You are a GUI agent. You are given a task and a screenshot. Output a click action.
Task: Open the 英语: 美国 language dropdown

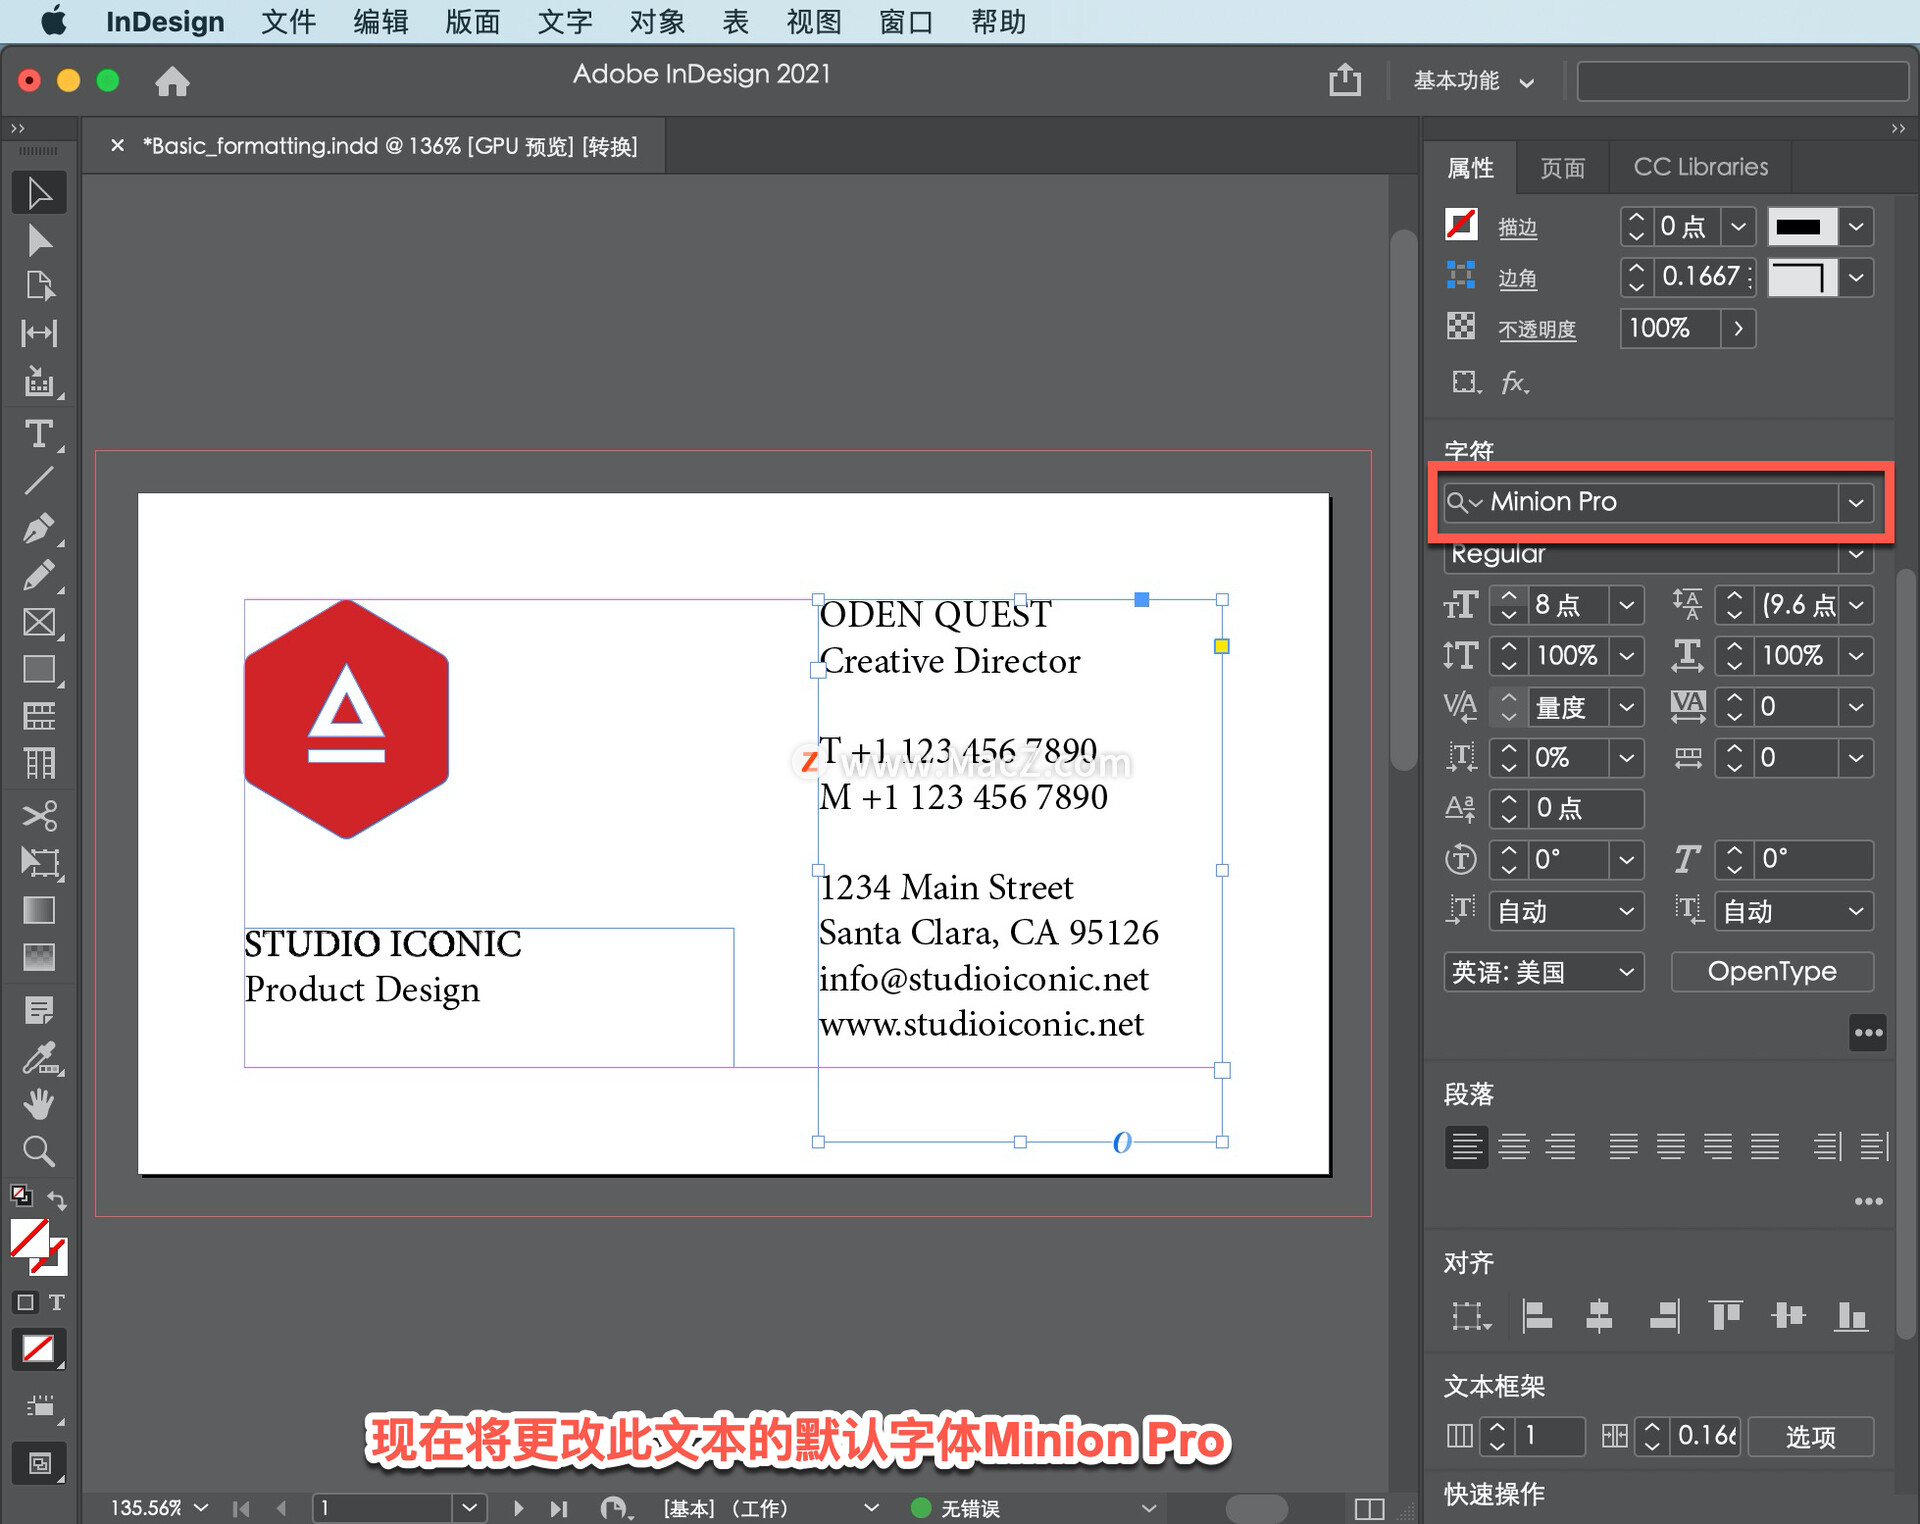pyautogui.click(x=1543, y=972)
